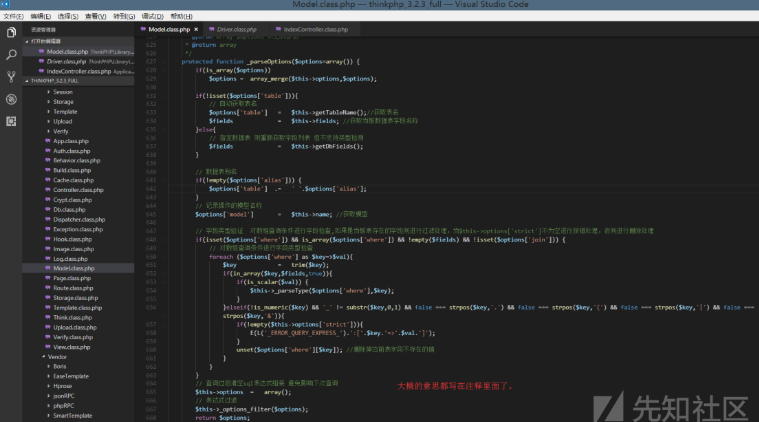Screen dimensions: 759x422
Task: Expand the Upload folder
Action: click(x=48, y=121)
